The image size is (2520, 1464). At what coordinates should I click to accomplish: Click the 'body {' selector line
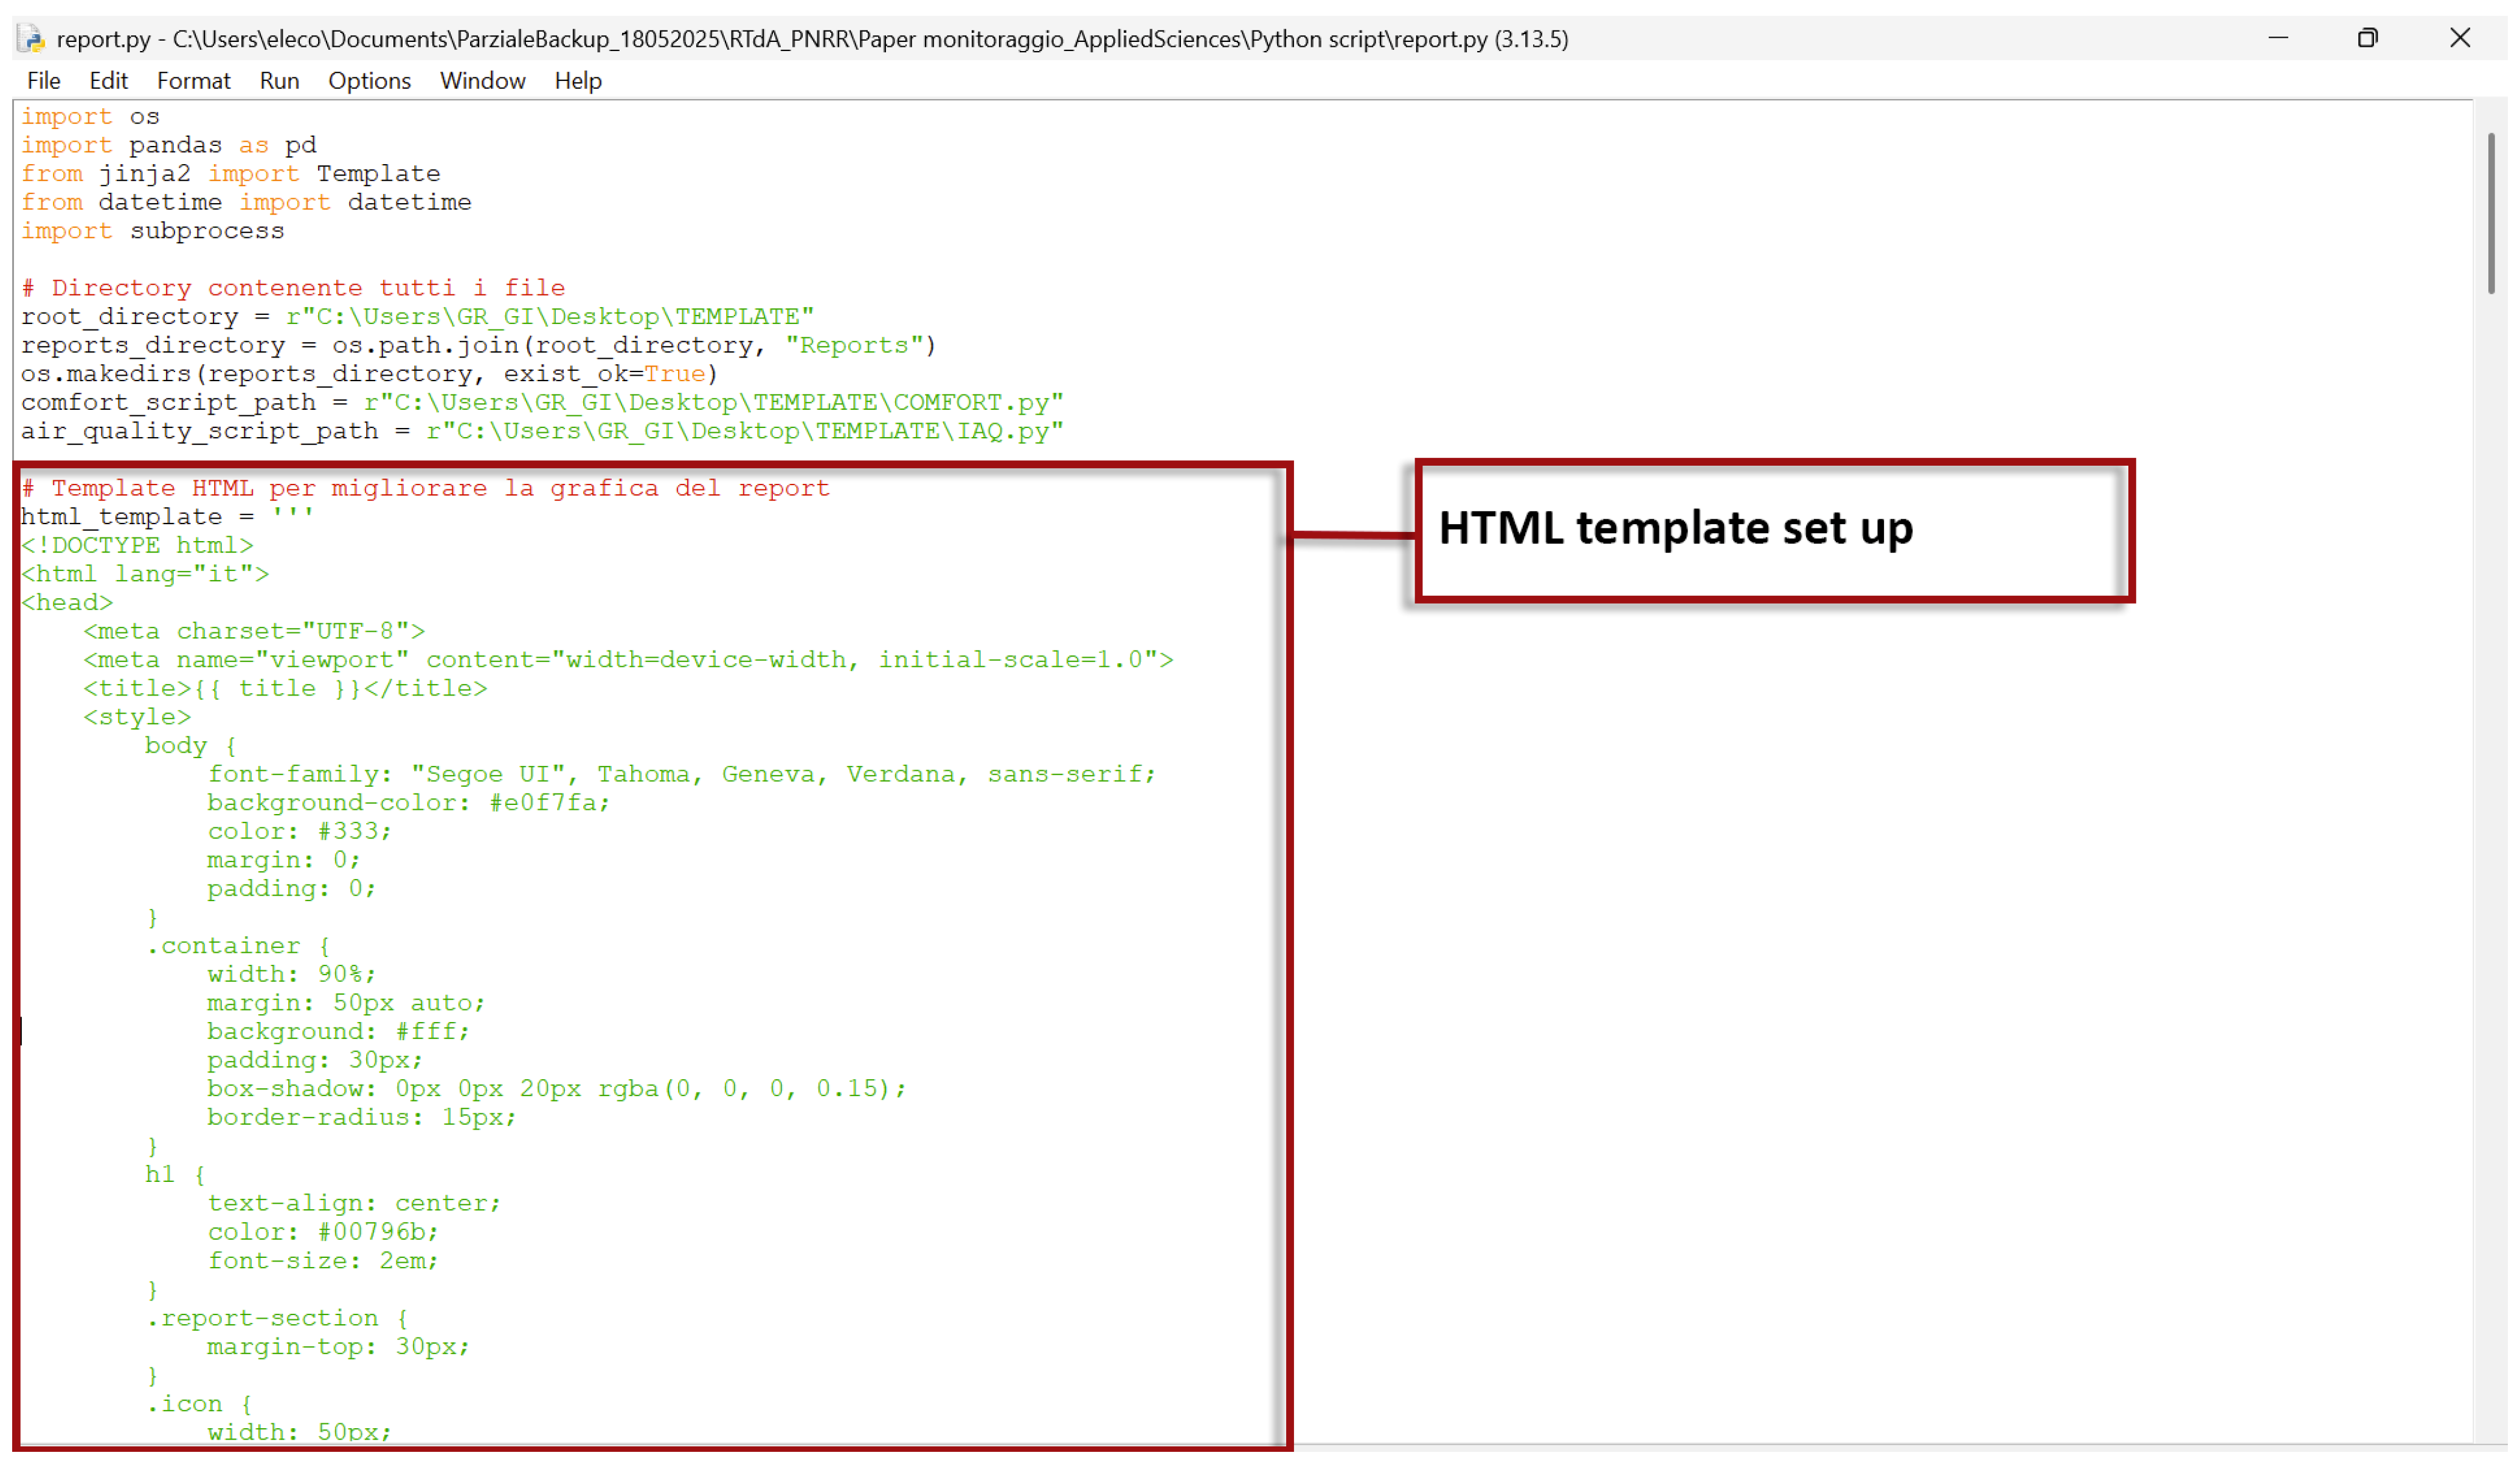pos(191,747)
